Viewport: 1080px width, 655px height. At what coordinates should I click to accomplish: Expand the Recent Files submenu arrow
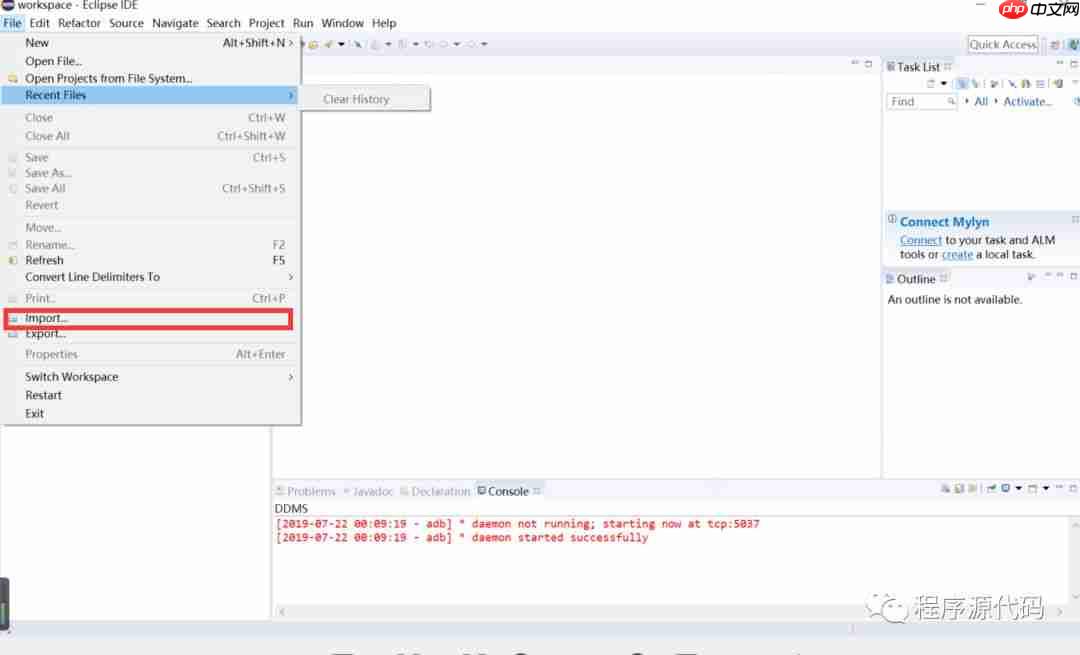(291, 95)
